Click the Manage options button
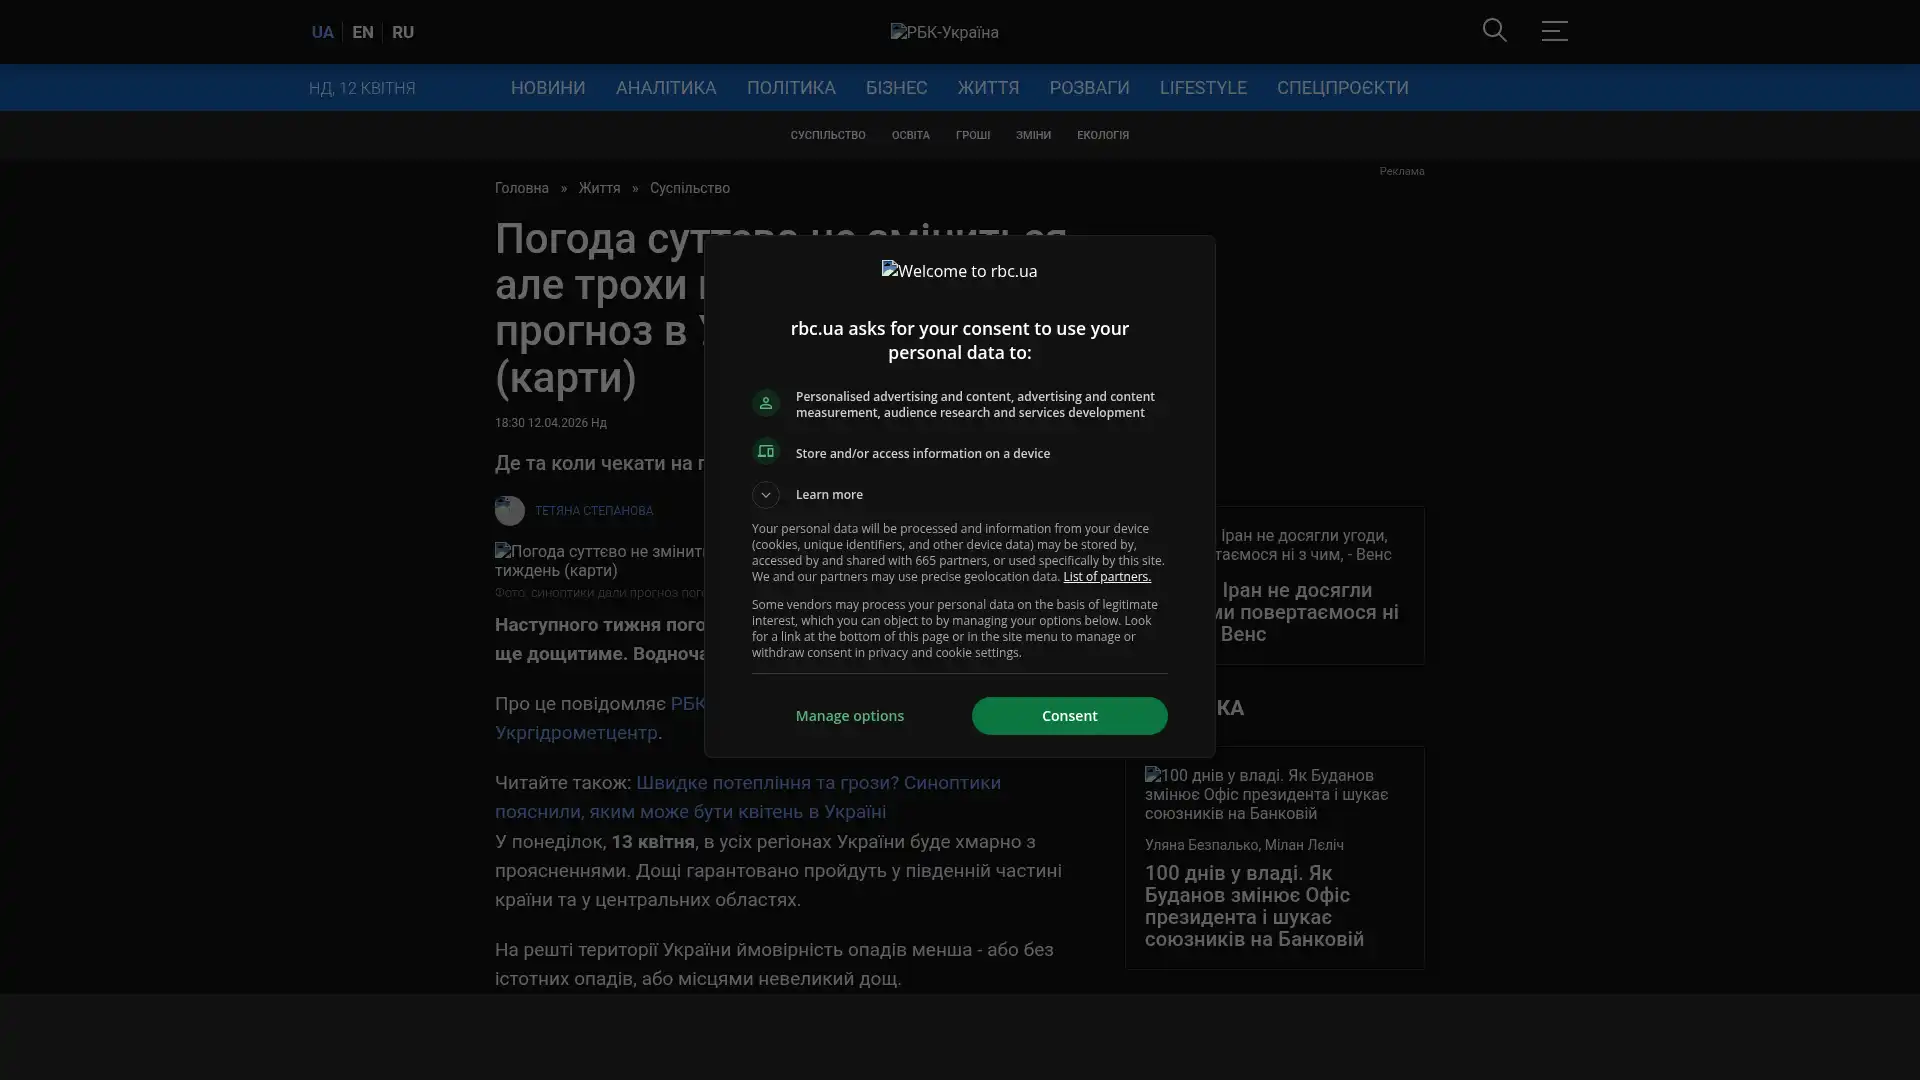The width and height of the screenshot is (1920, 1080). tap(849, 716)
